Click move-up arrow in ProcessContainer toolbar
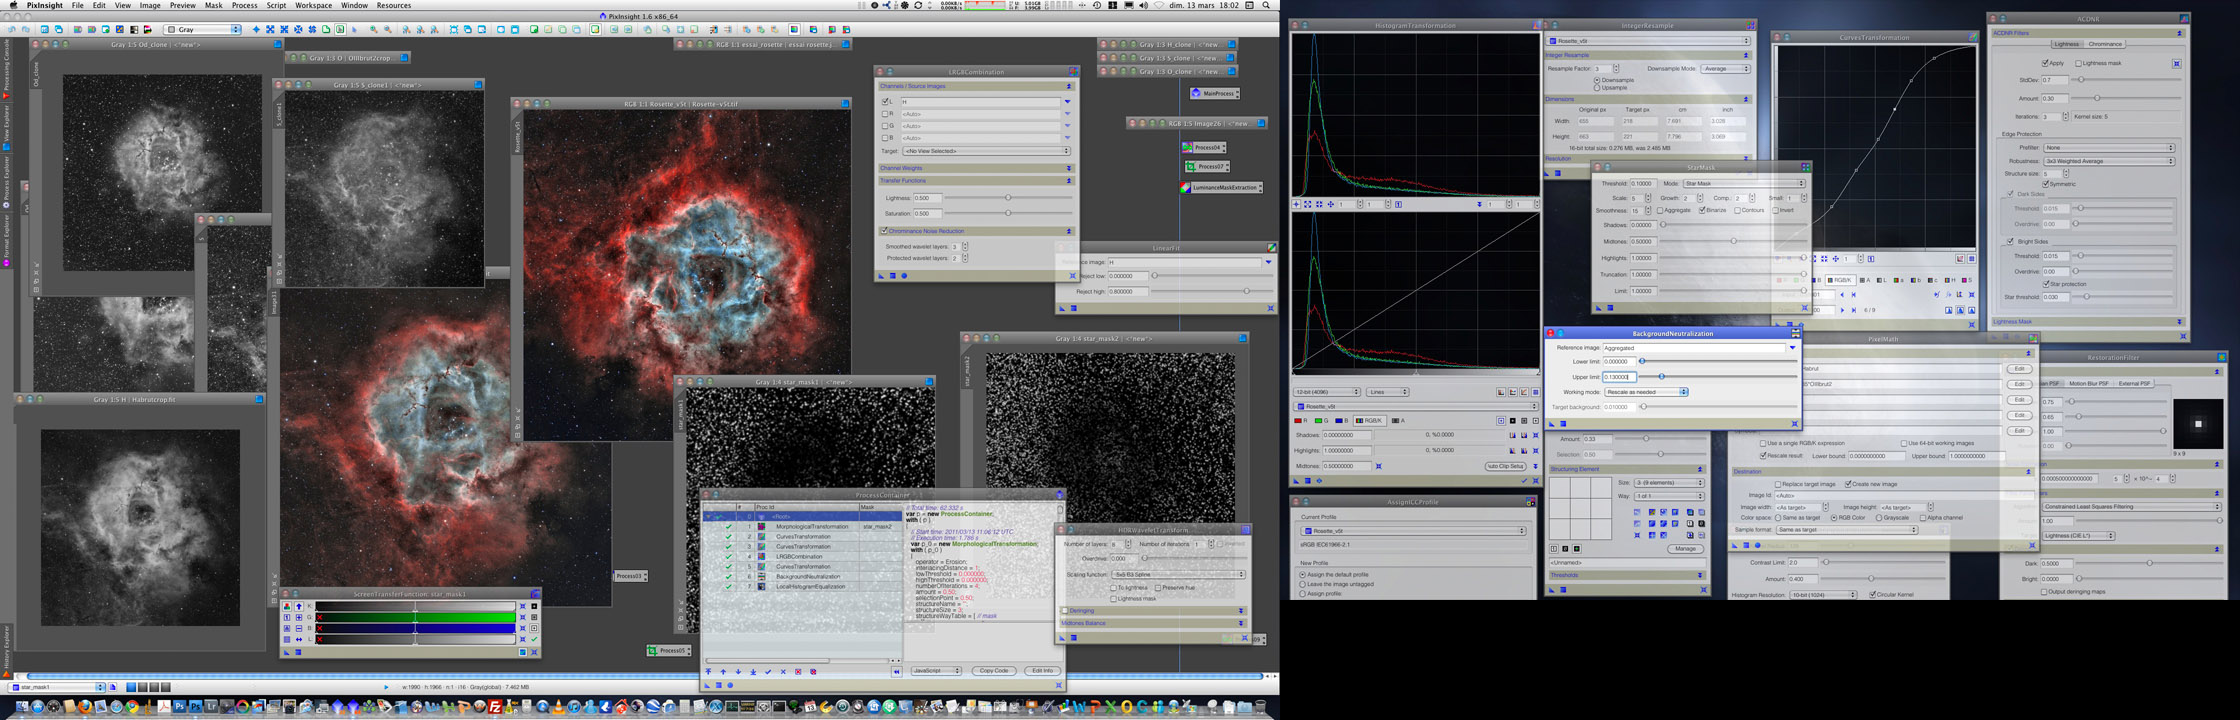Screen dimensions: 2240x720 coord(723,672)
